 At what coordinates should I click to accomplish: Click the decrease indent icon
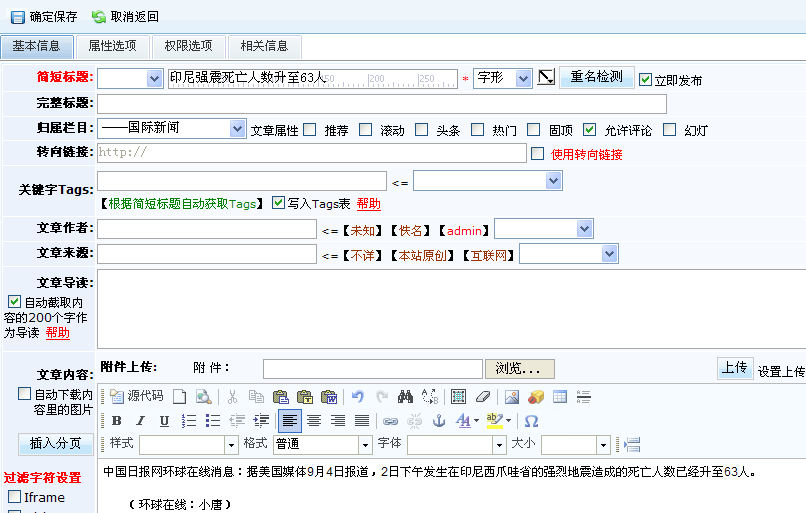tap(237, 421)
